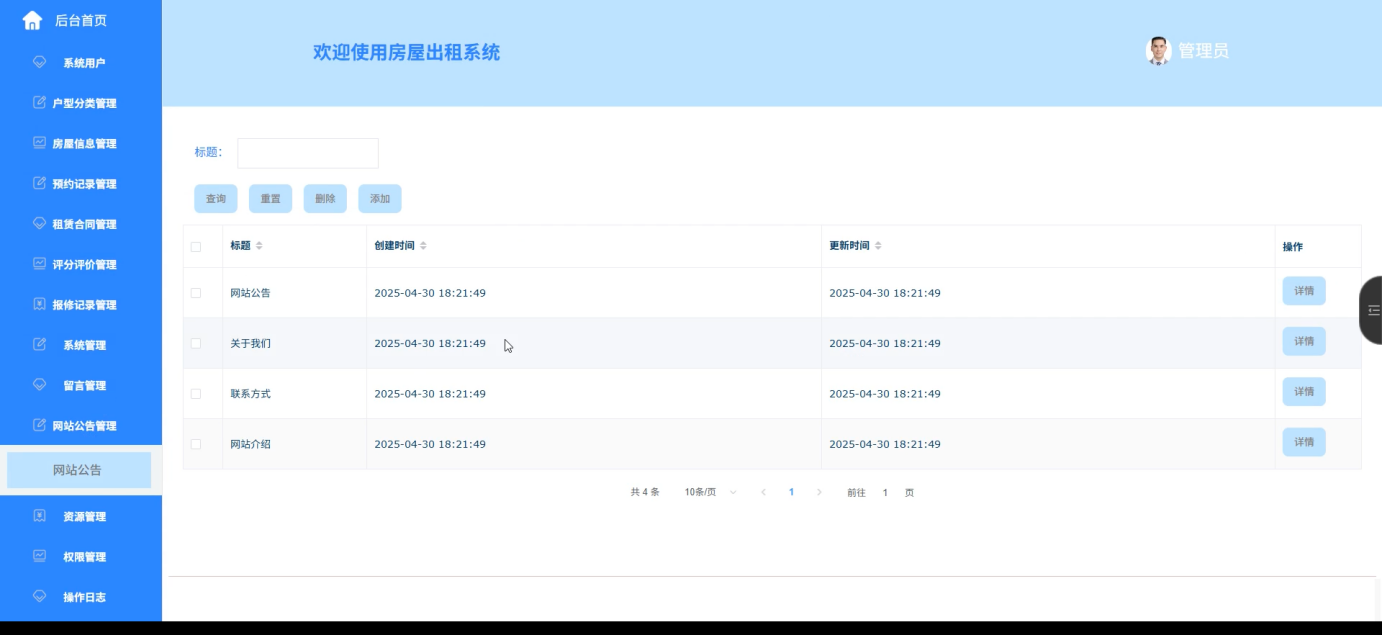Open the 资源管理 sidebar menu
Image resolution: width=1382 pixels, height=635 pixels.
tap(81, 516)
